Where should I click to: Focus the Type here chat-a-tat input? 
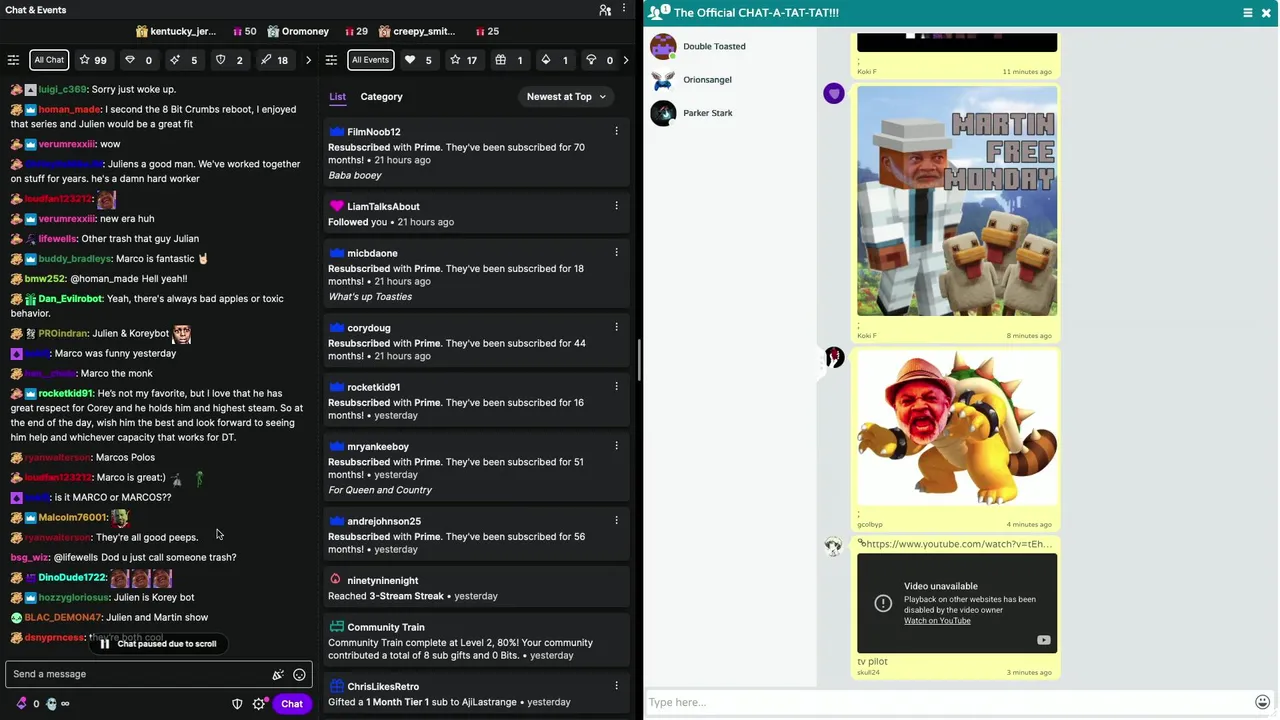[948, 702]
